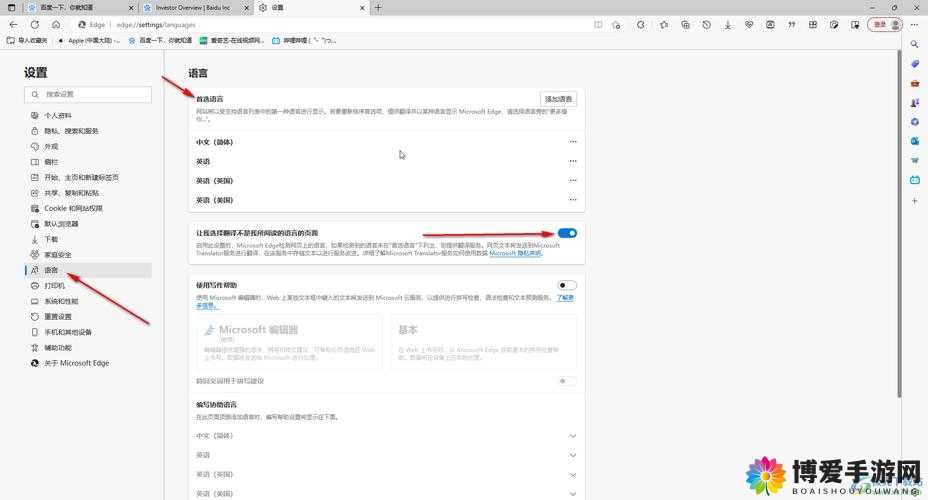Add a sidebar app with the plus icon
The height and width of the screenshot is (500, 928).
(x=914, y=201)
